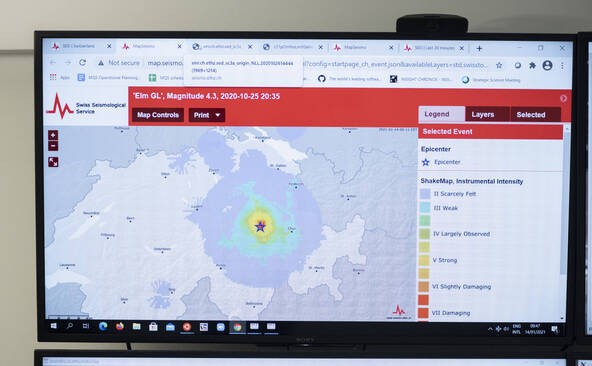The image size is (592, 366).
Task: Click the blue epicenter star on map
Action: tap(260, 227)
